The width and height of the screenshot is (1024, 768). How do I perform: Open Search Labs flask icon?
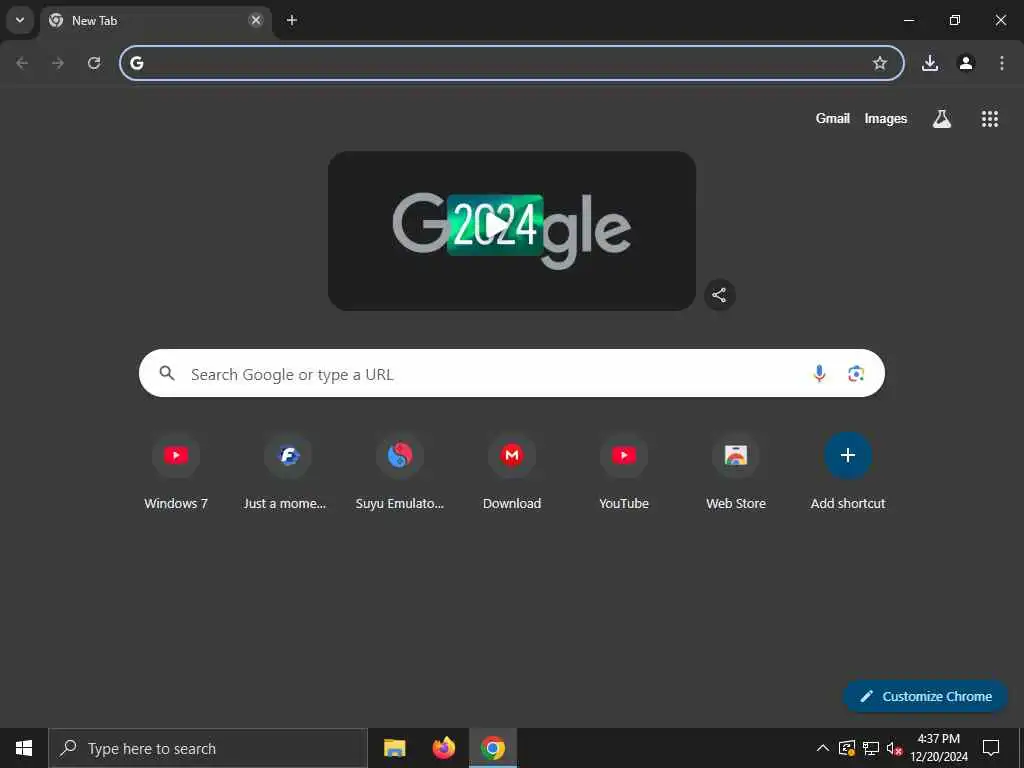(942, 118)
